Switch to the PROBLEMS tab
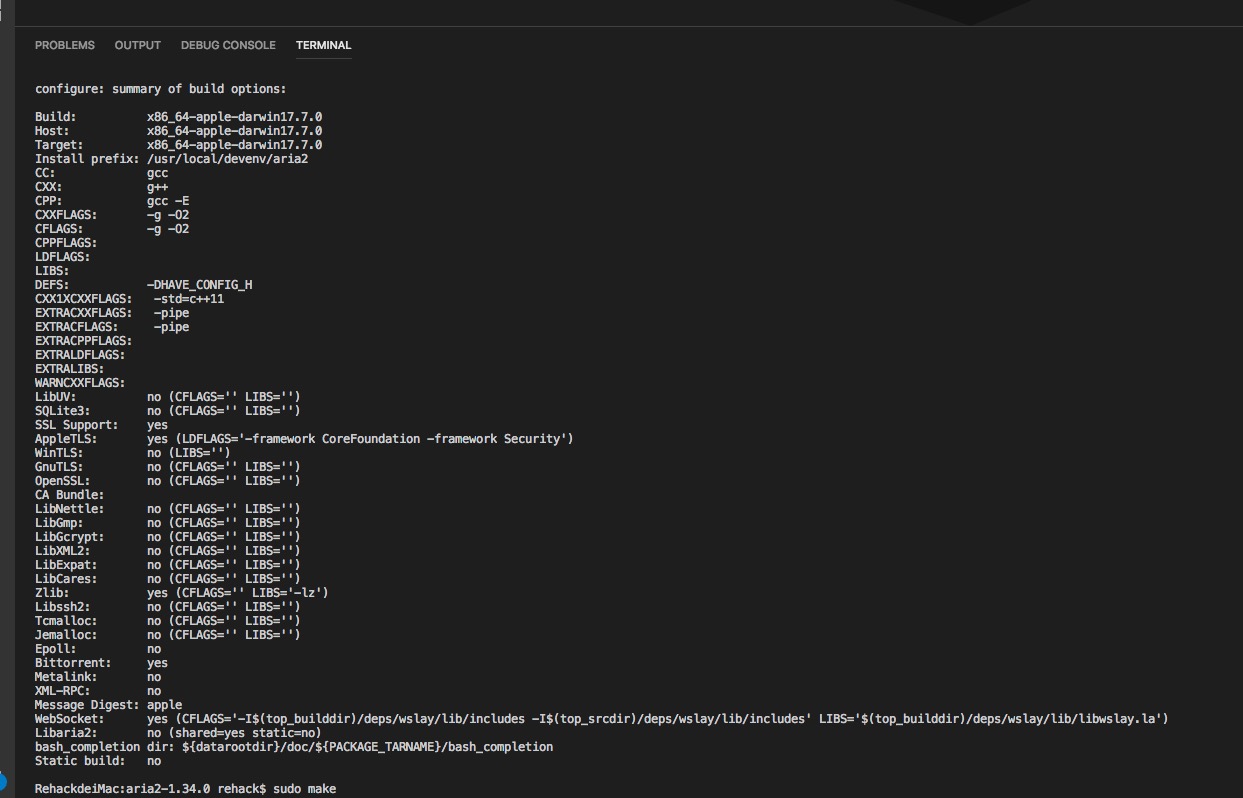Image resolution: width=1243 pixels, height=798 pixels. 65,45
